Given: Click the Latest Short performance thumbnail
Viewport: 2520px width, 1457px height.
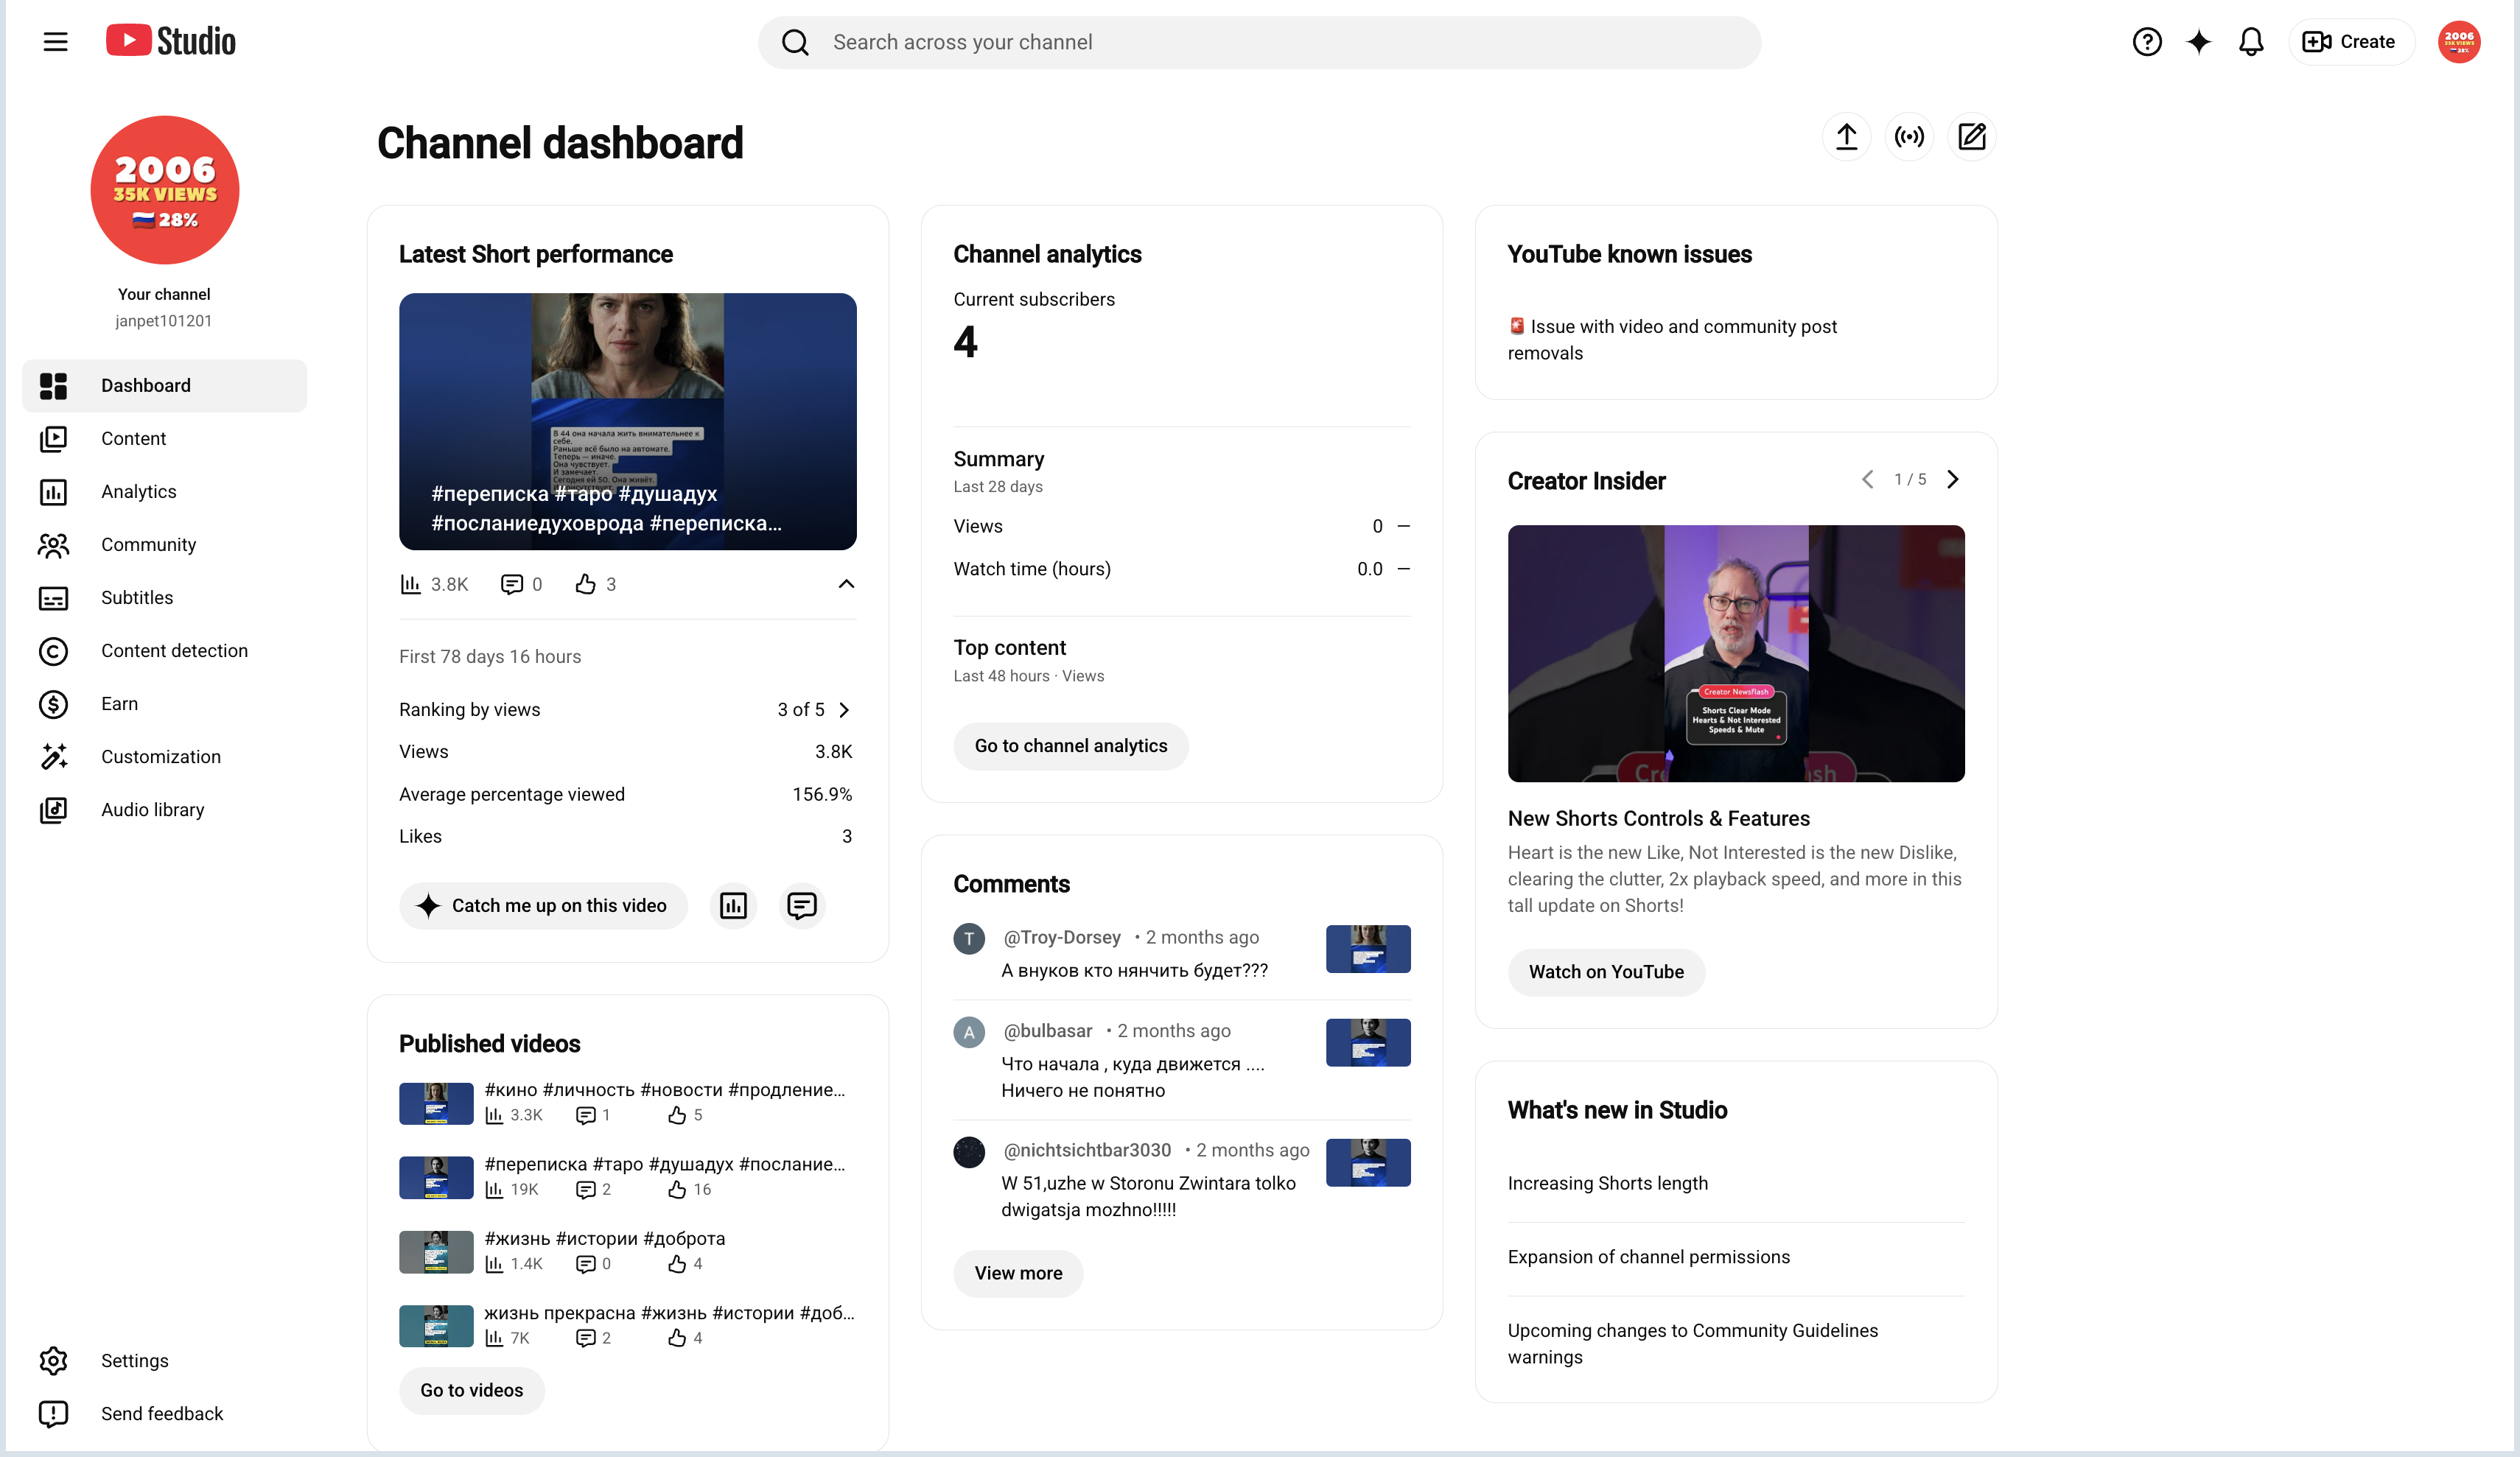Looking at the screenshot, I should [x=627, y=421].
